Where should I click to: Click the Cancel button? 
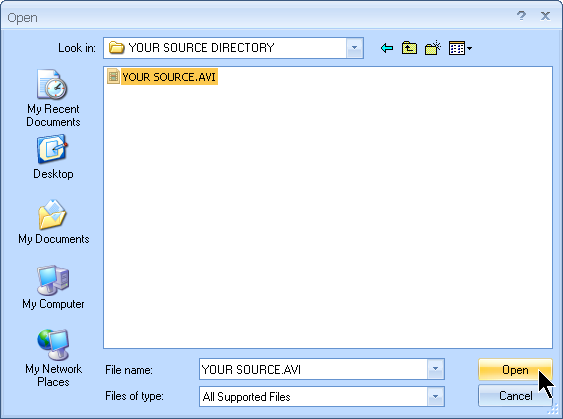point(515,396)
